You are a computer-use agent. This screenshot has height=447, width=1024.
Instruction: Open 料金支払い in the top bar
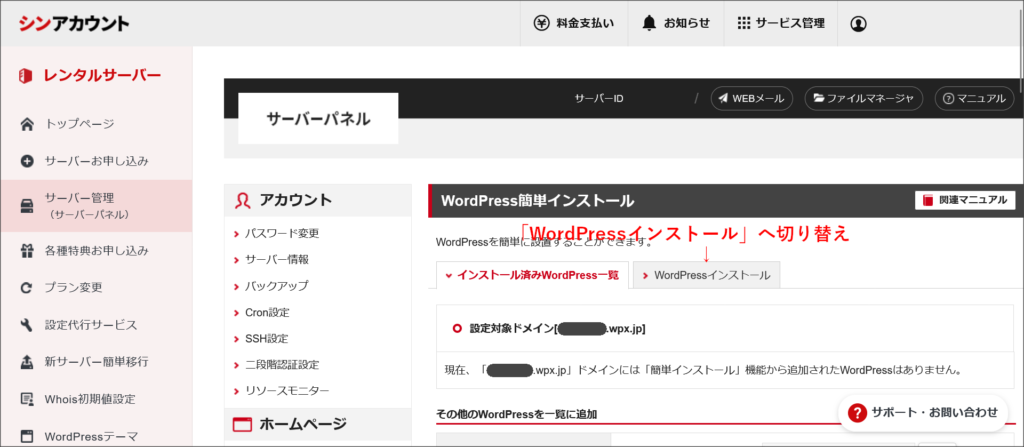[x=574, y=24]
